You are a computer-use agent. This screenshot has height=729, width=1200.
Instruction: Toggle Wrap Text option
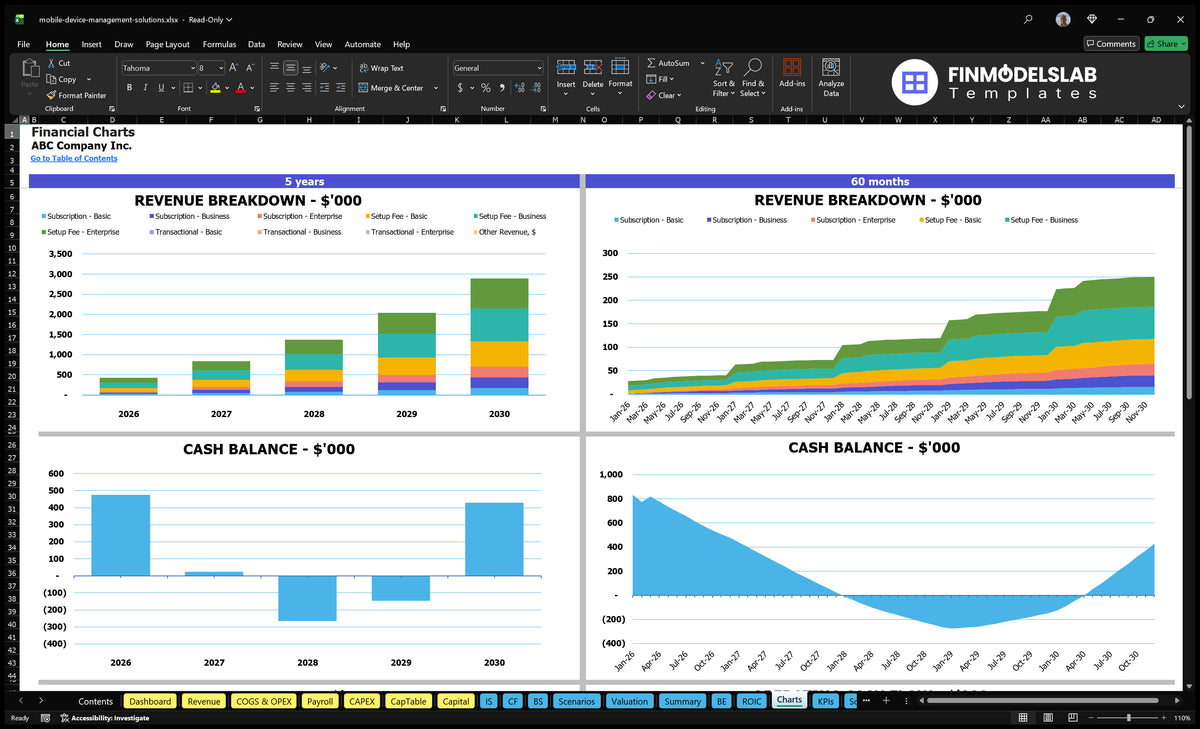381,68
